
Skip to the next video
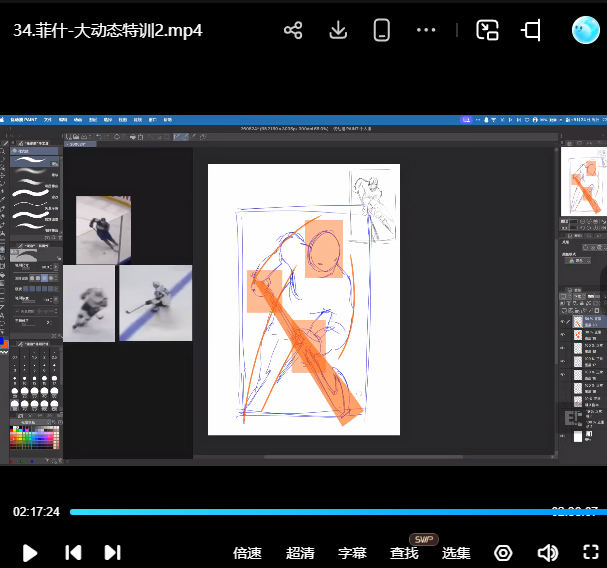(113, 553)
